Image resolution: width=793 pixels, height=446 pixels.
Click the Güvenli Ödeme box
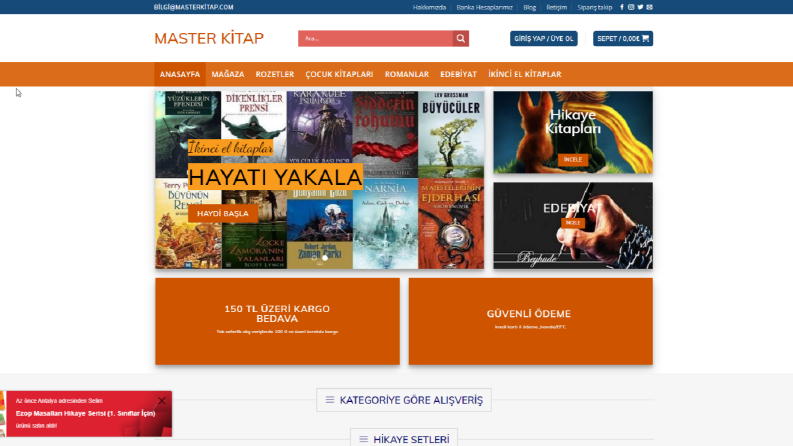[531, 321]
